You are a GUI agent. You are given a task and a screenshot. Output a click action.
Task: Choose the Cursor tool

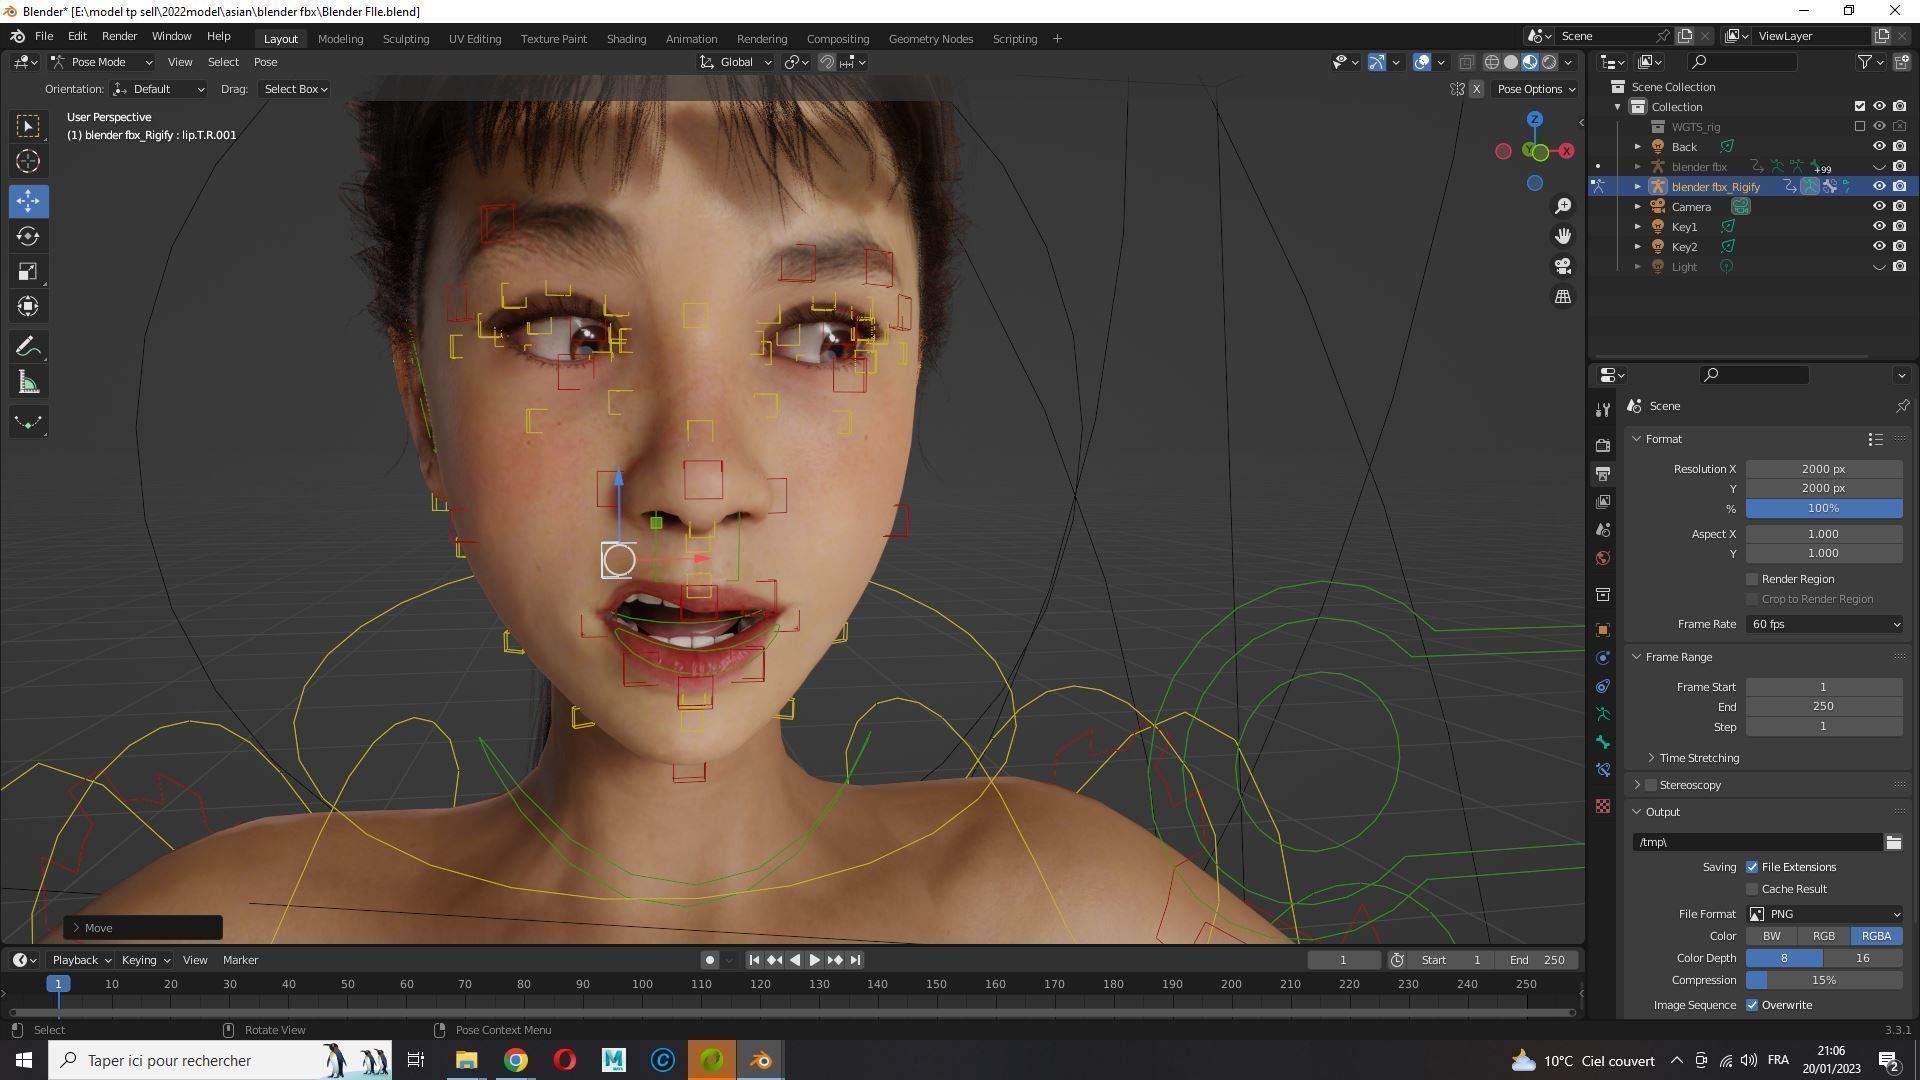pyautogui.click(x=28, y=161)
